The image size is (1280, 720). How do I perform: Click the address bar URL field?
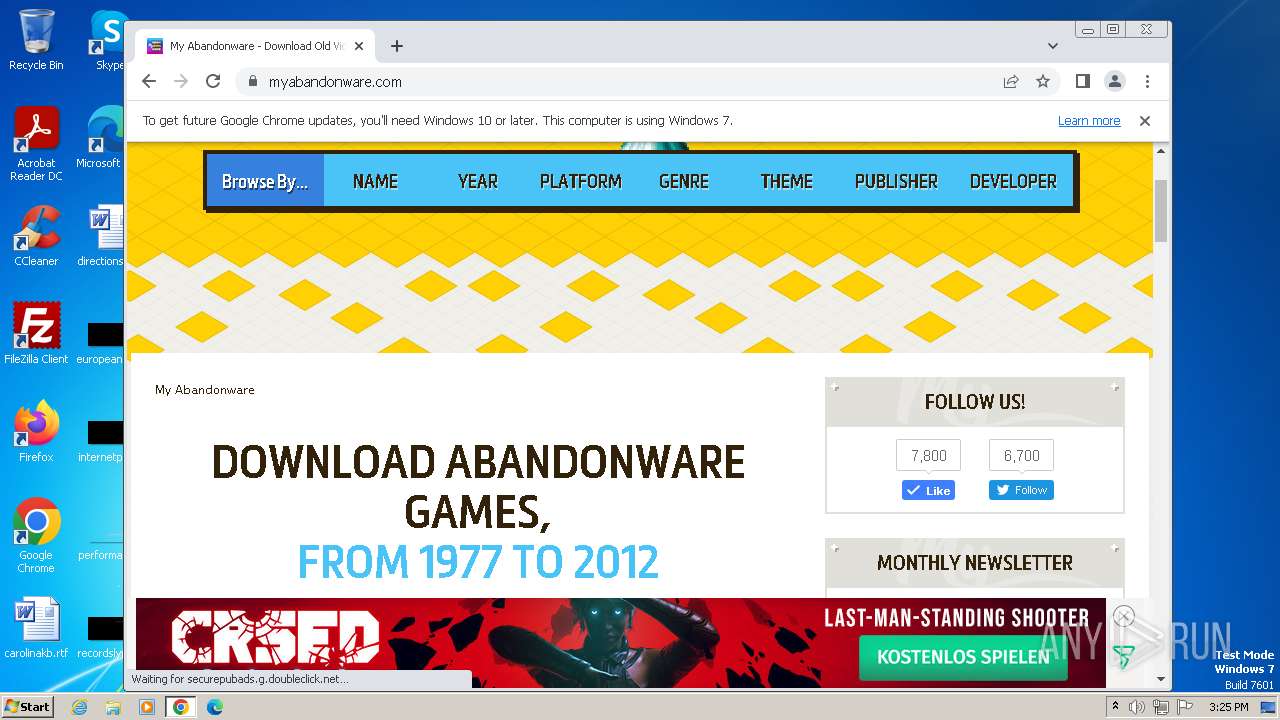click(x=620, y=82)
